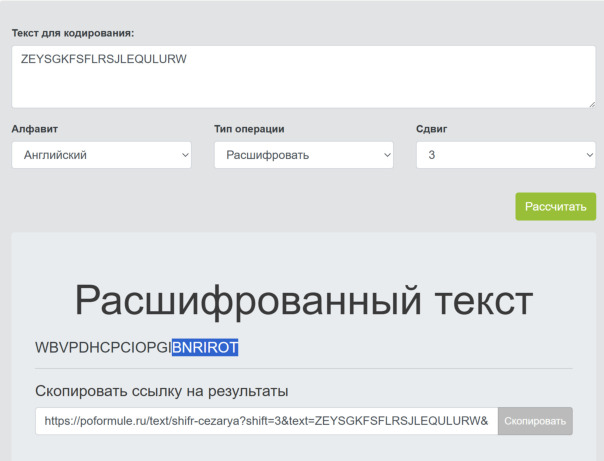604x461 pixels.
Task: Click the Тип операции field label
Action: (x=249, y=129)
